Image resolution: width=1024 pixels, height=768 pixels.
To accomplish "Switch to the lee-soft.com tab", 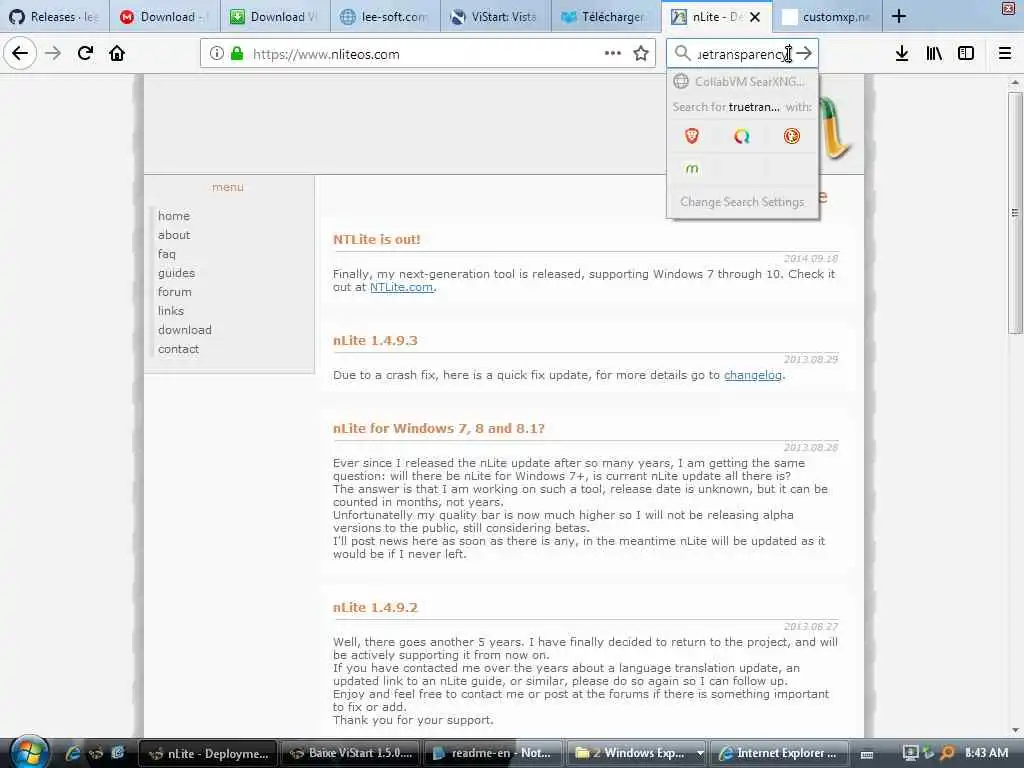I will click(384, 16).
